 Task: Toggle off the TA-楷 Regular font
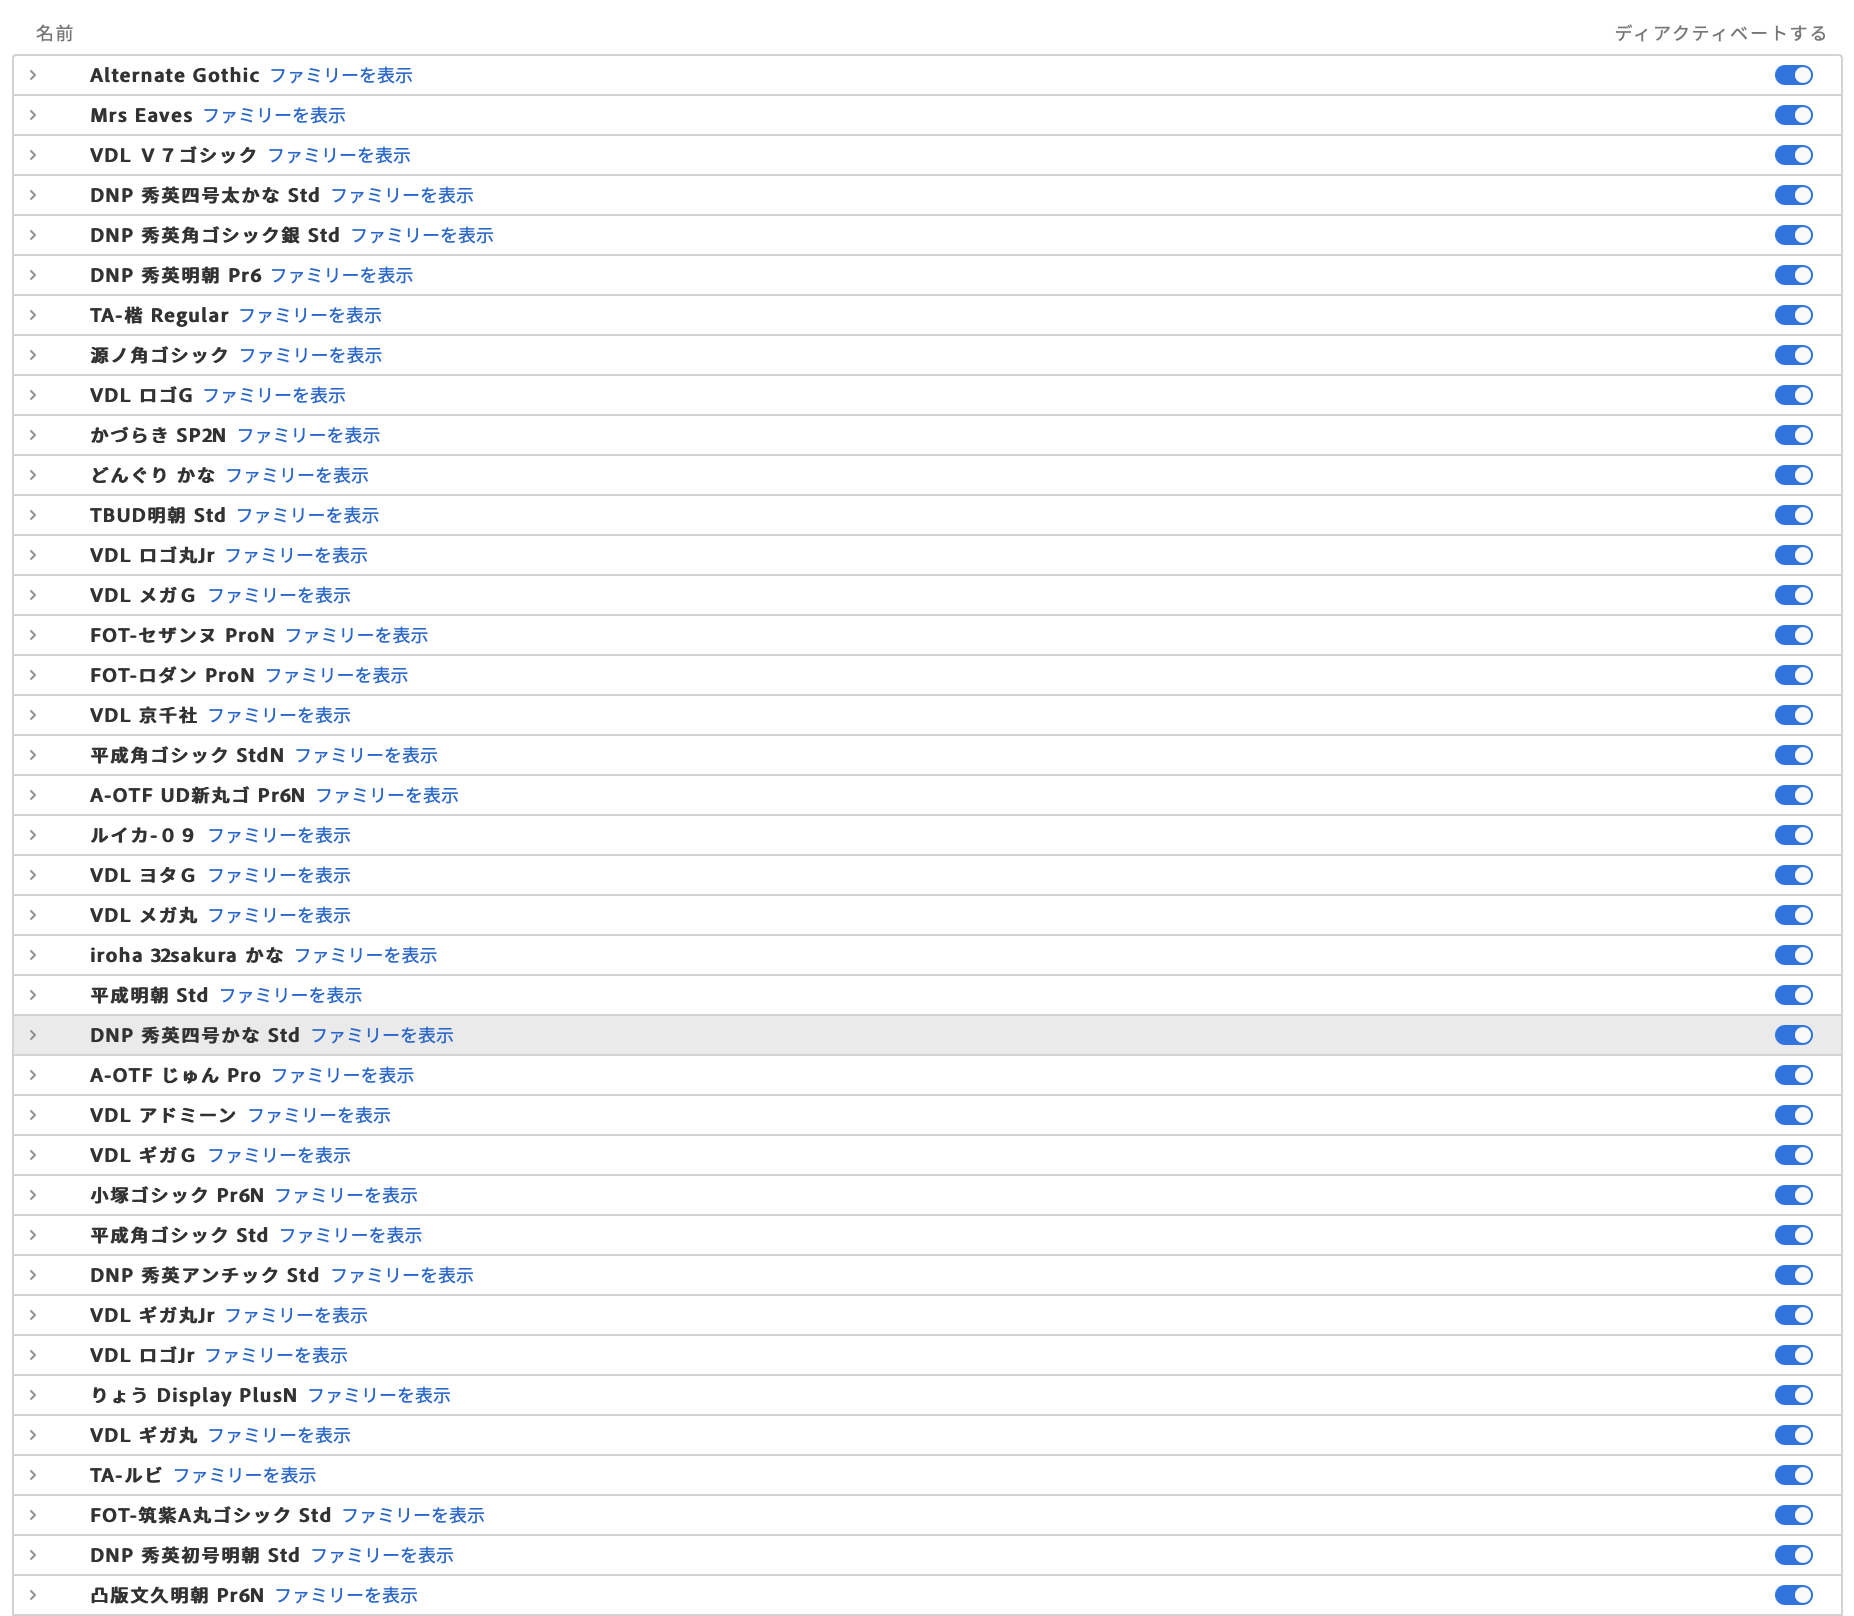(x=1795, y=315)
